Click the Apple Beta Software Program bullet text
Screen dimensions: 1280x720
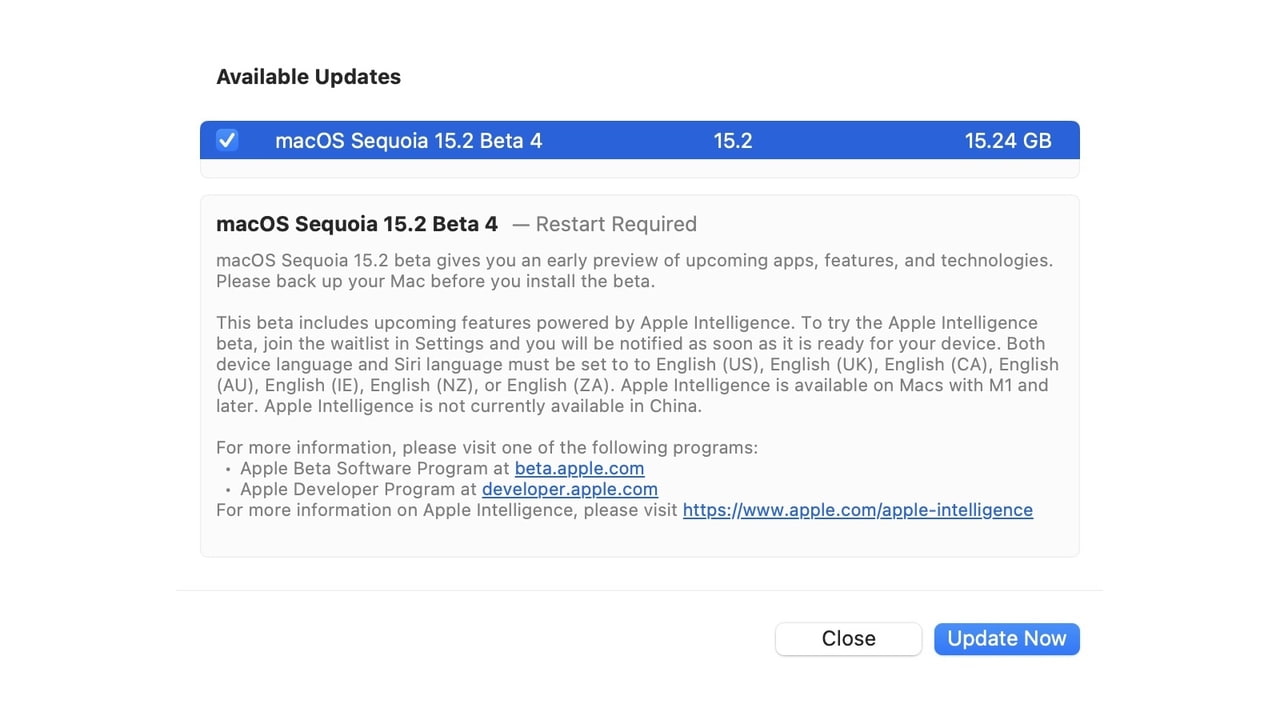(x=376, y=468)
